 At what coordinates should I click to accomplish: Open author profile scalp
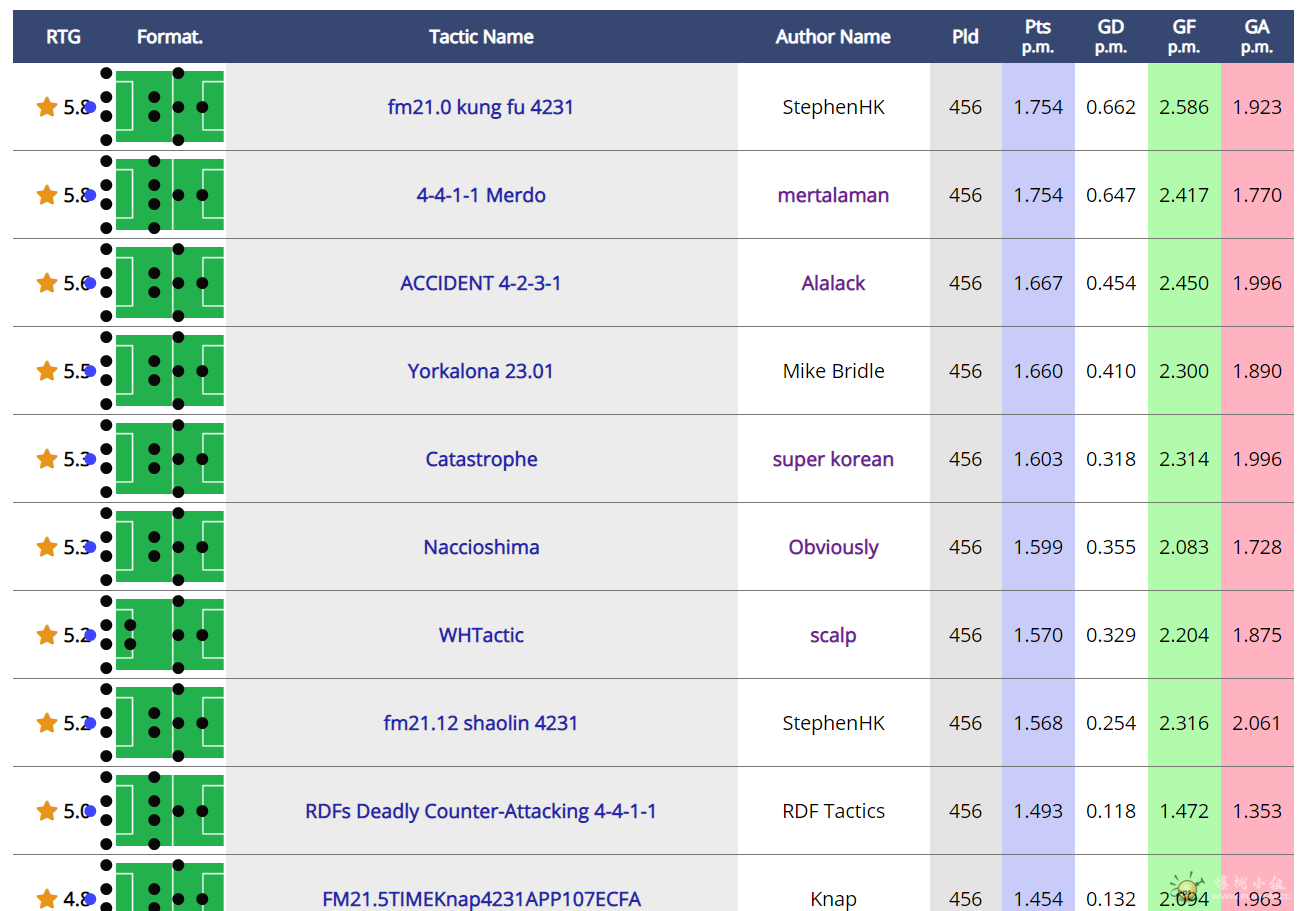(x=833, y=635)
